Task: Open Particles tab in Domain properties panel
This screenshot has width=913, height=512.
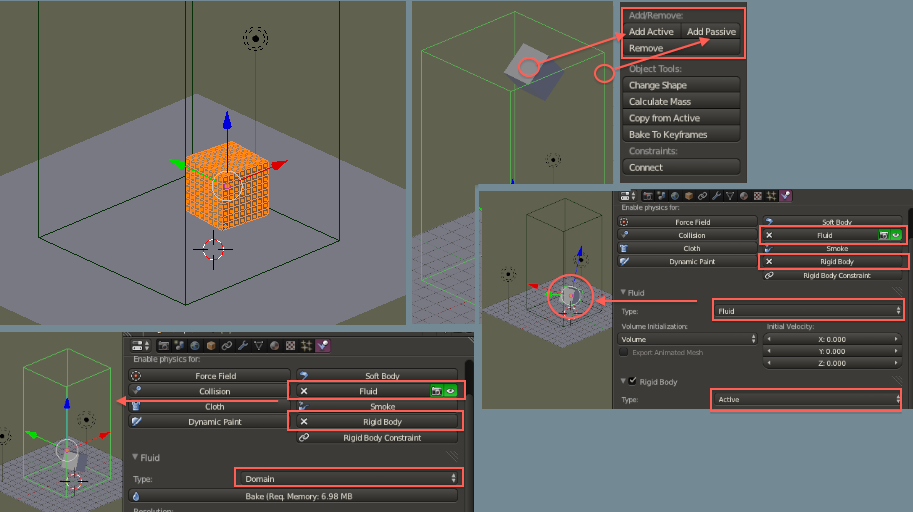Action: click(x=306, y=345)
